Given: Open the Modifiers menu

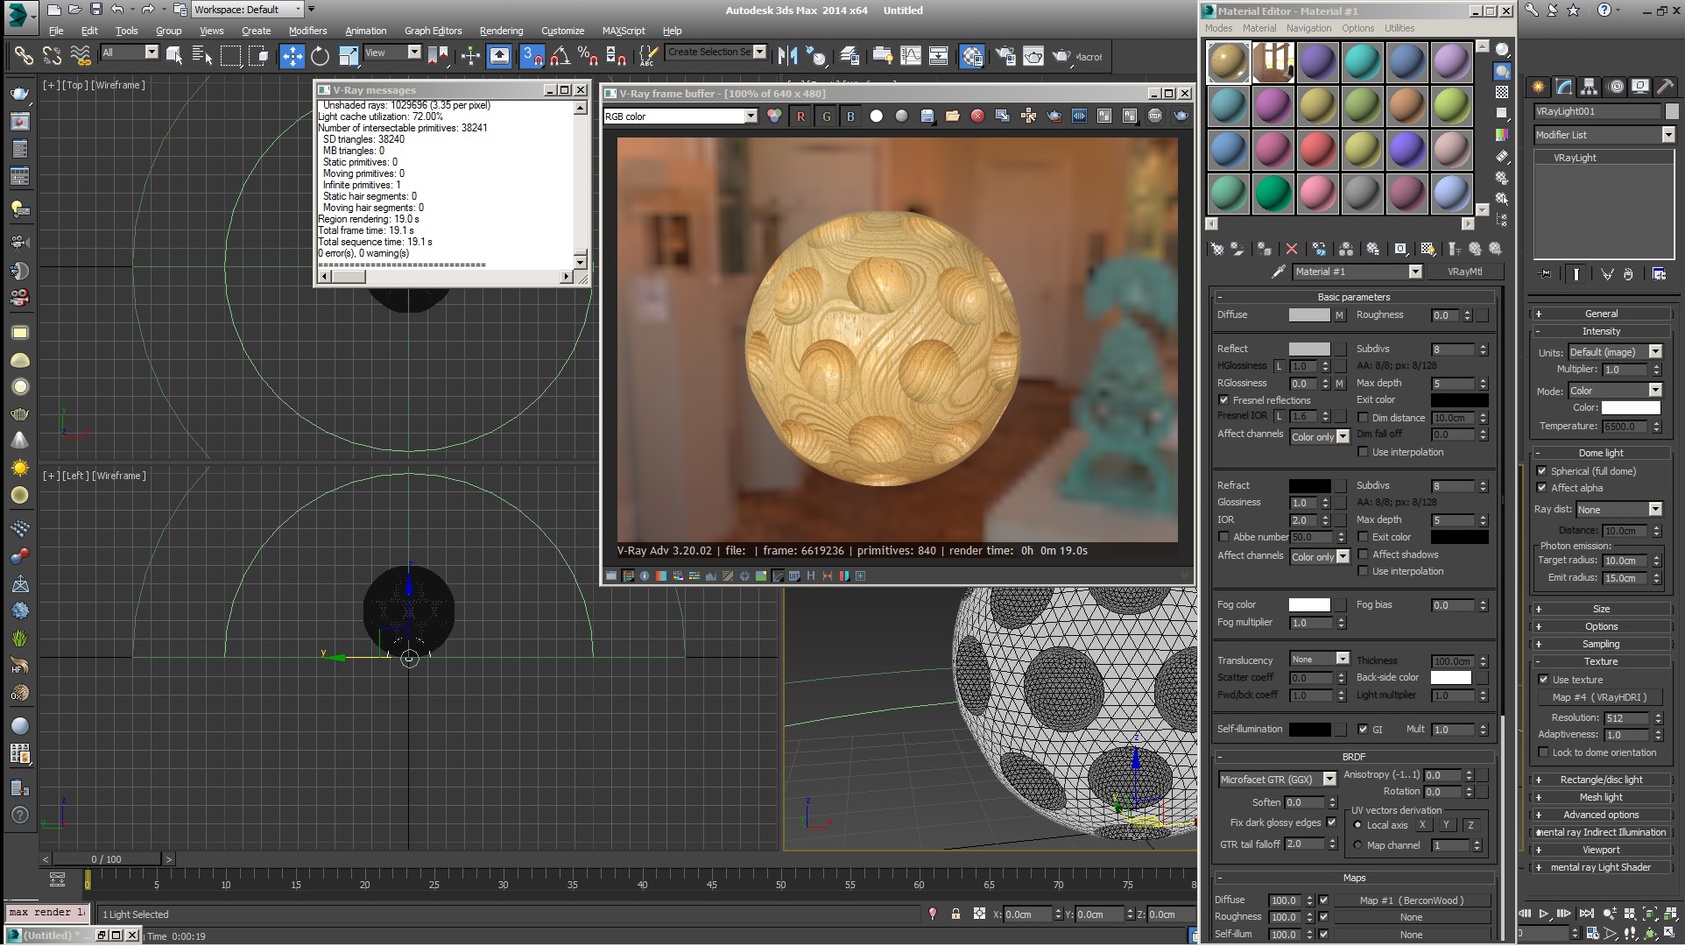Looking at the screenshot, I should click(308, 31).
